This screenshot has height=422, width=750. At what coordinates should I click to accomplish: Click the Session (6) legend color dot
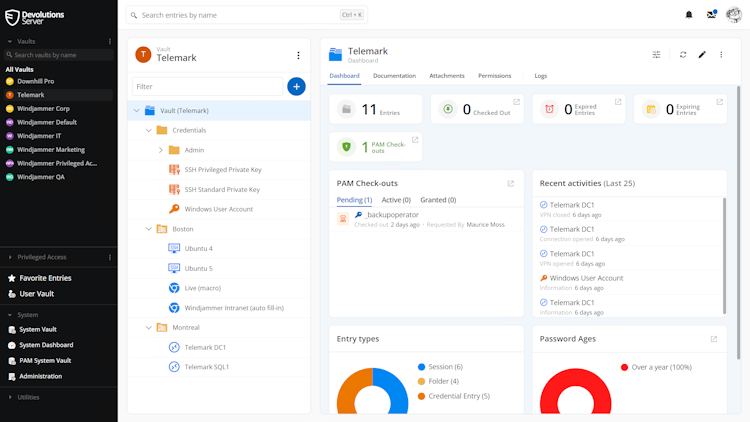point(421,367)
